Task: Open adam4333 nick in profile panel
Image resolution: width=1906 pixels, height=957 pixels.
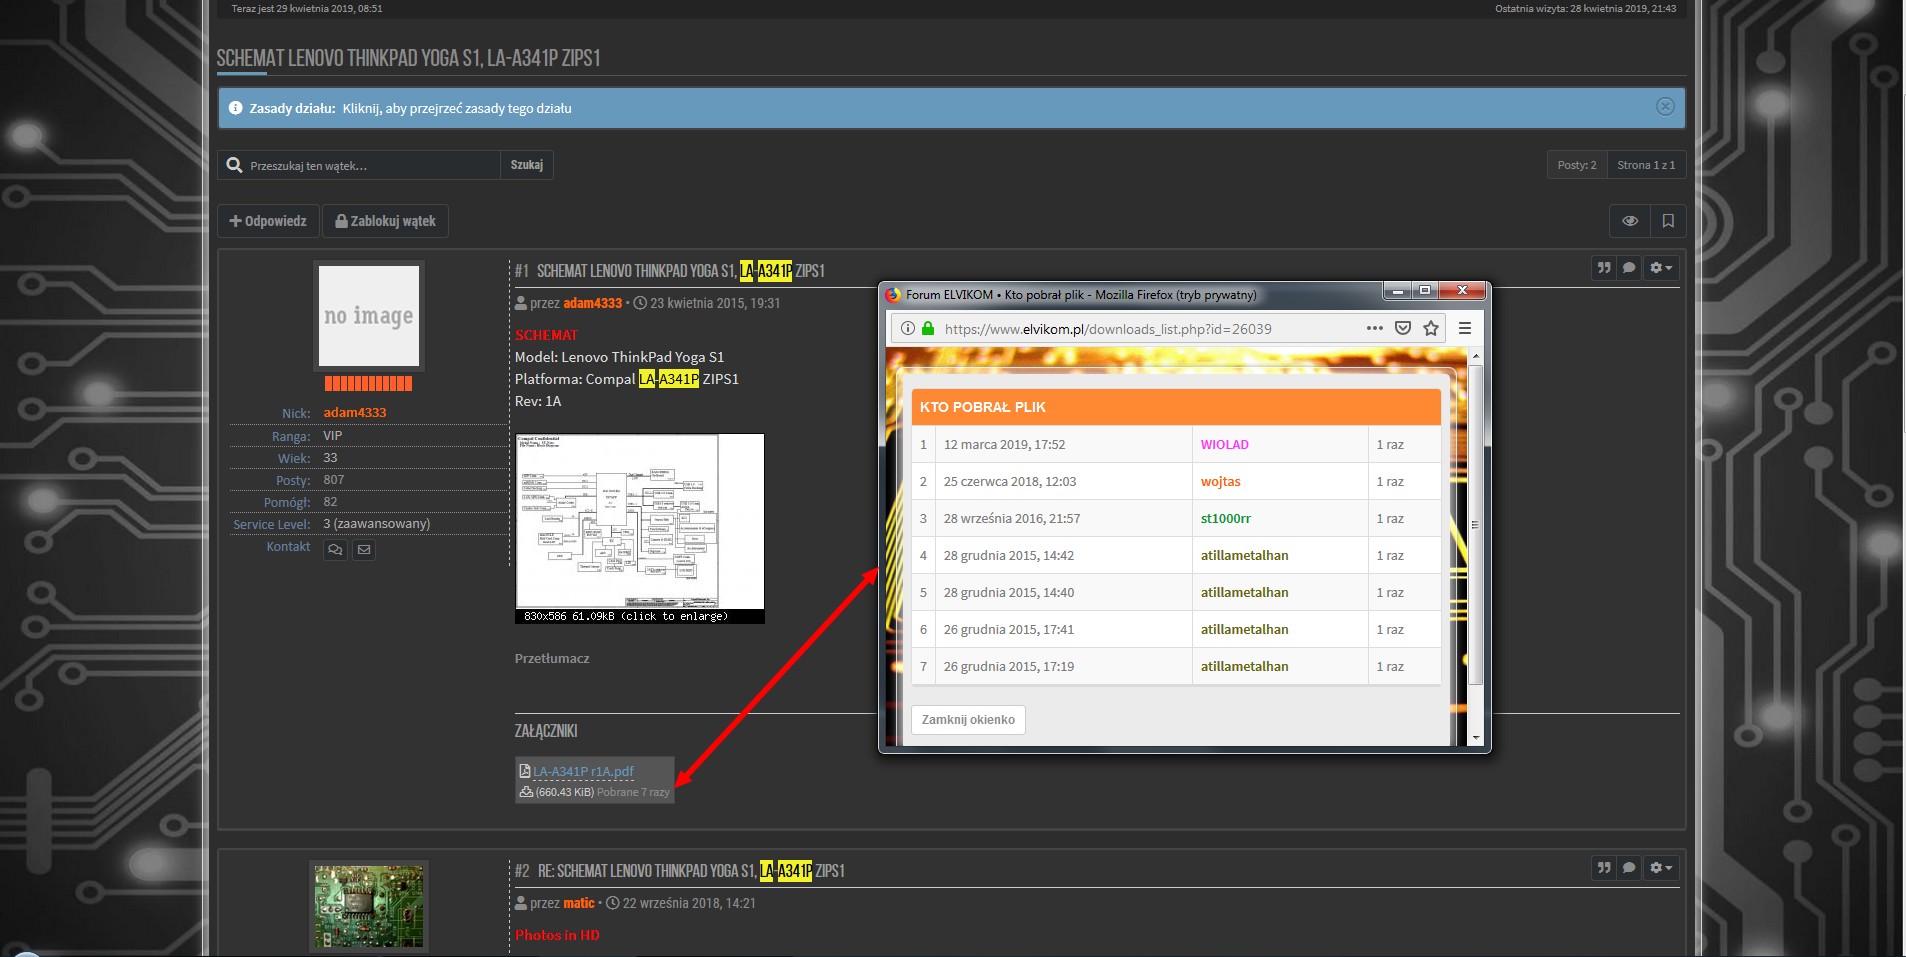Action: point(355,412)
